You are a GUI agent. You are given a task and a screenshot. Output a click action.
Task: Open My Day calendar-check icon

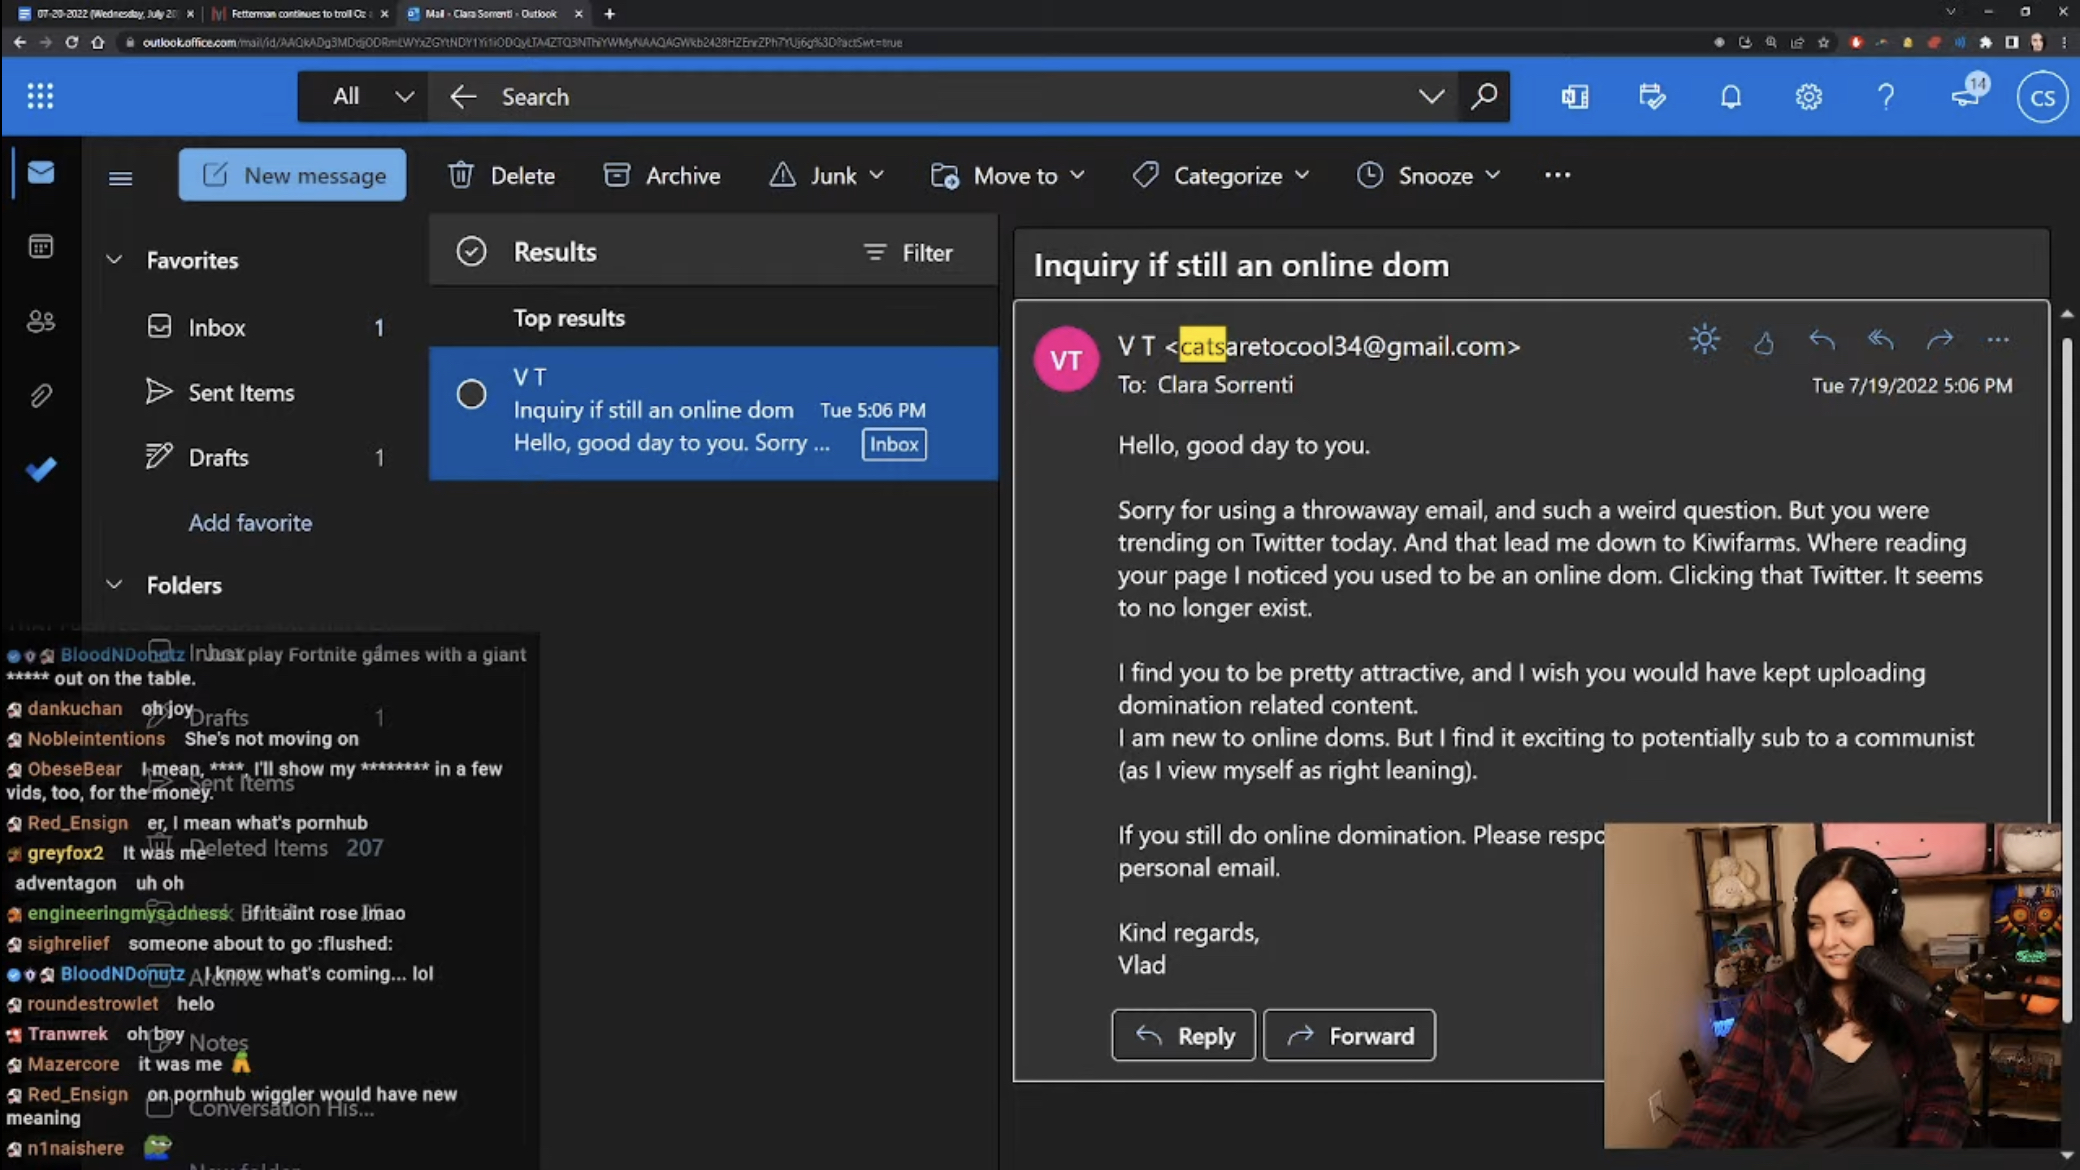(x=1652, y=96)
